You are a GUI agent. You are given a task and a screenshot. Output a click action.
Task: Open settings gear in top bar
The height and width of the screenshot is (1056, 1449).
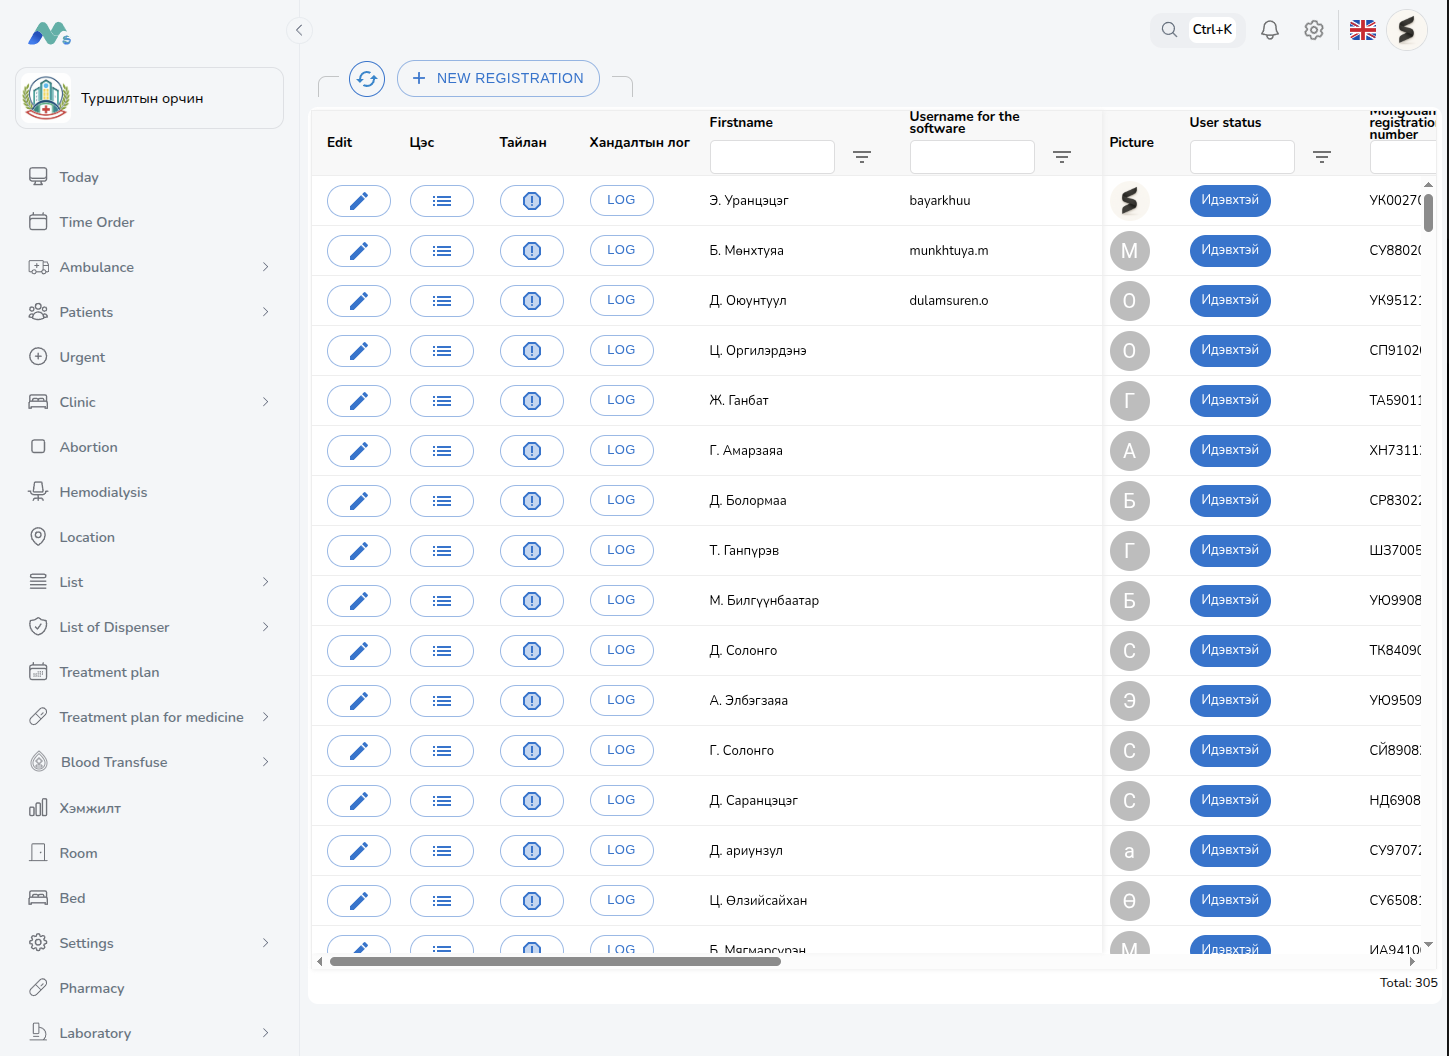1314,30
